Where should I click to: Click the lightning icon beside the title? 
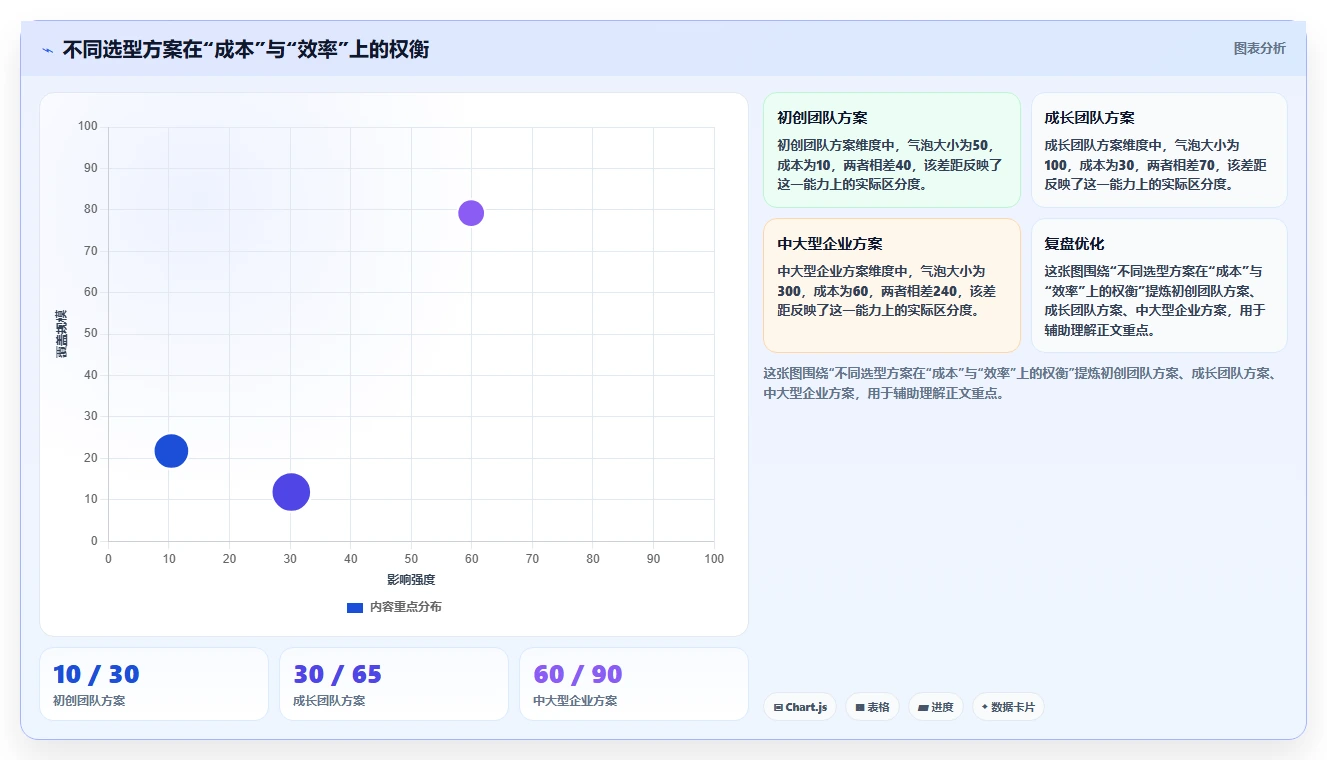pyautogui.click(x=47, y=50)
